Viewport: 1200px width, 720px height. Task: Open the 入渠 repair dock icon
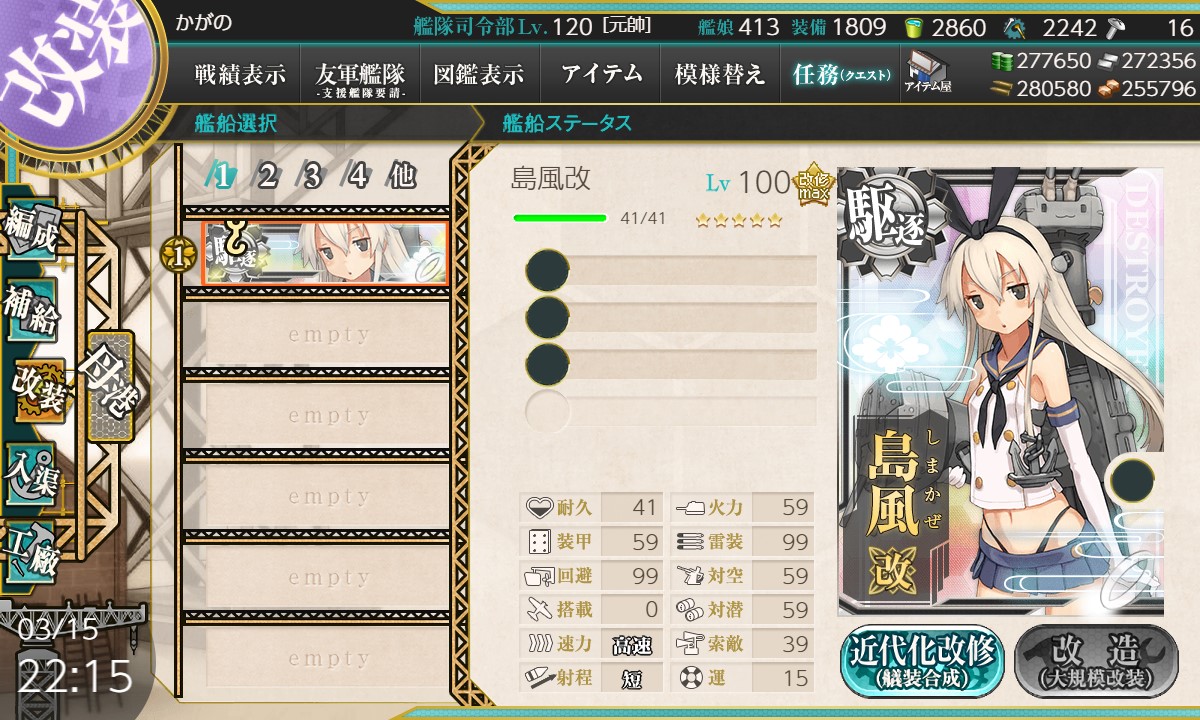[31, 469]
